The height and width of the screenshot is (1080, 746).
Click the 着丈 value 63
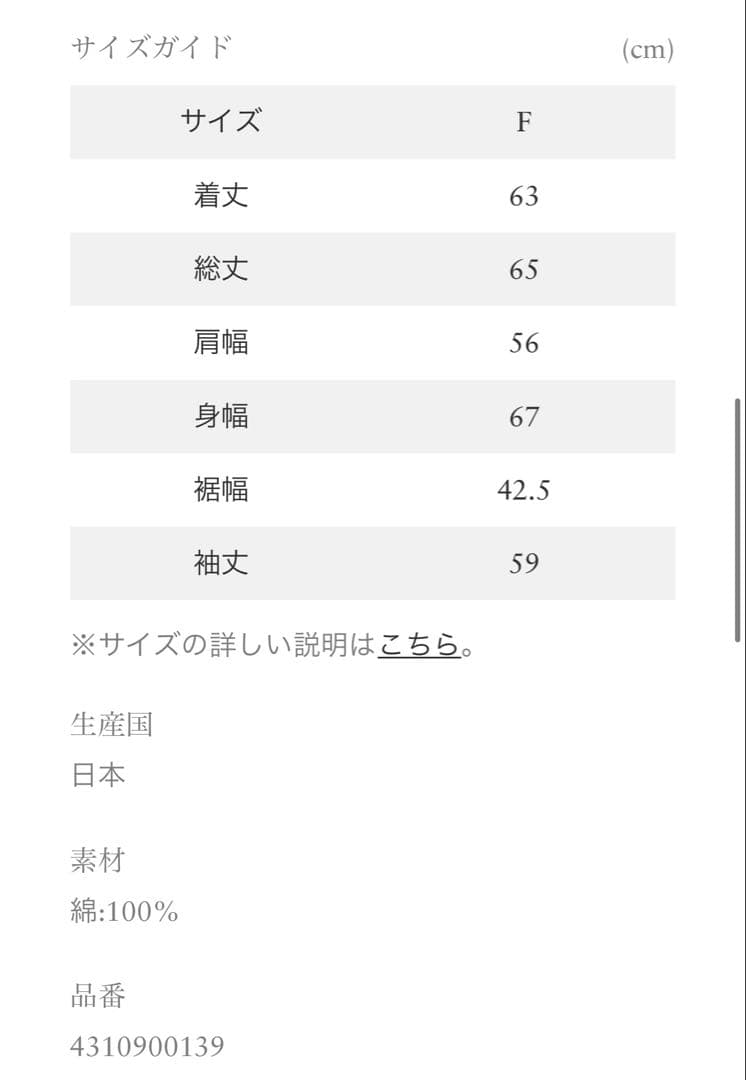[x=523, y=196]
